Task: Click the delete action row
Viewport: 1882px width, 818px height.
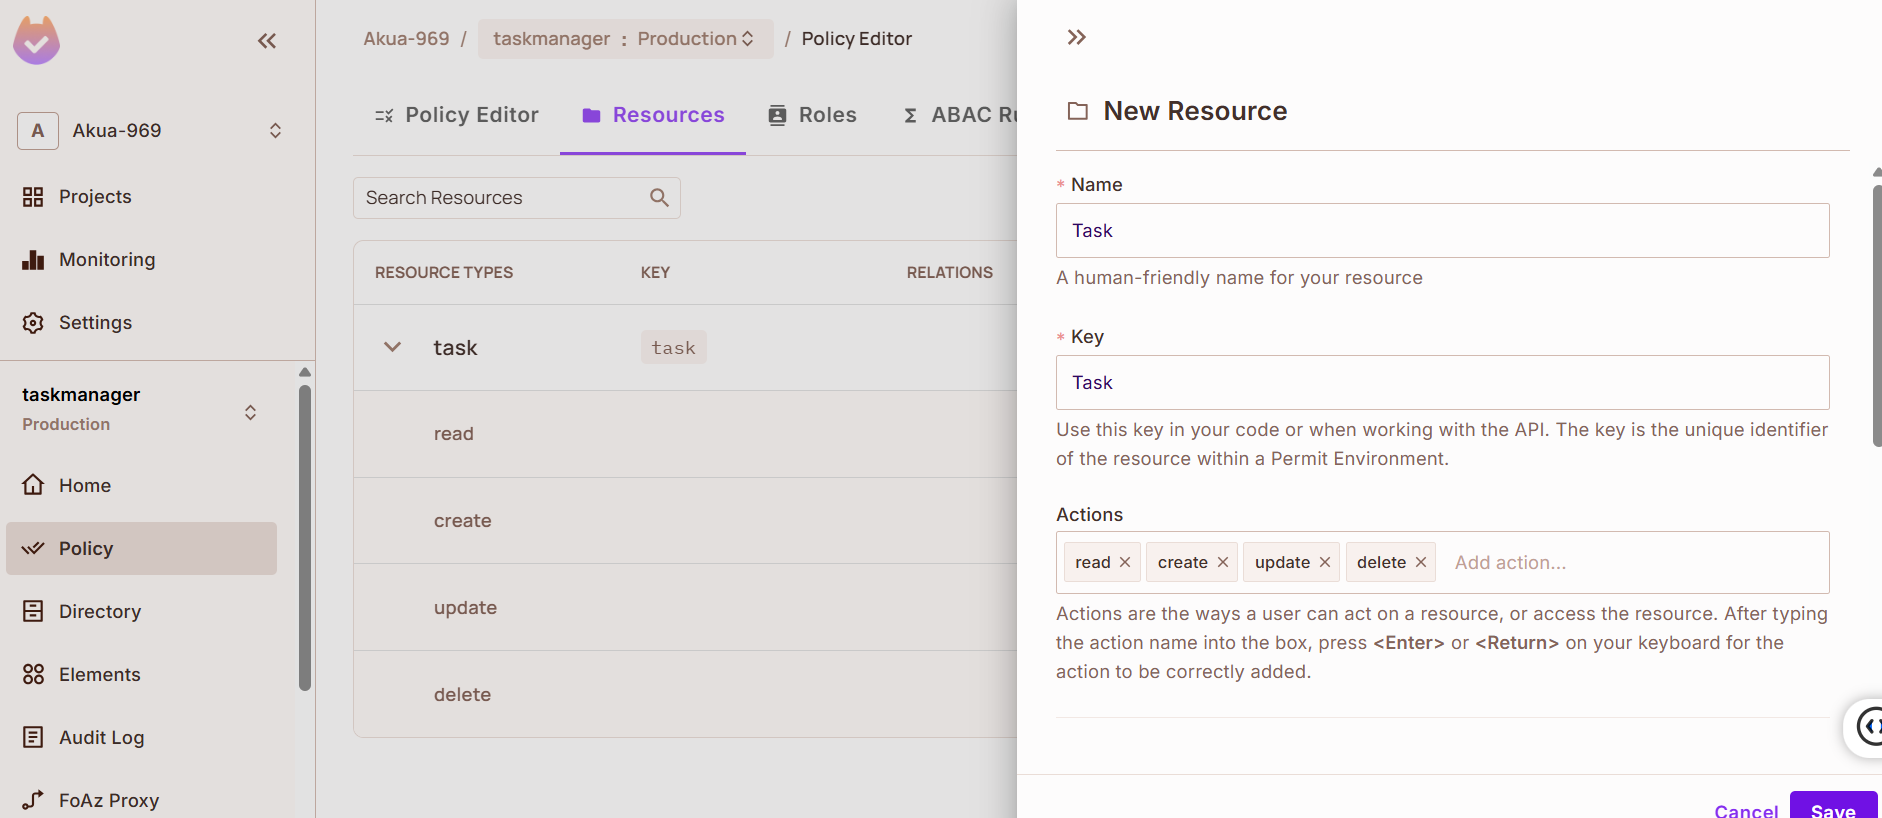Action: [685, 694]
